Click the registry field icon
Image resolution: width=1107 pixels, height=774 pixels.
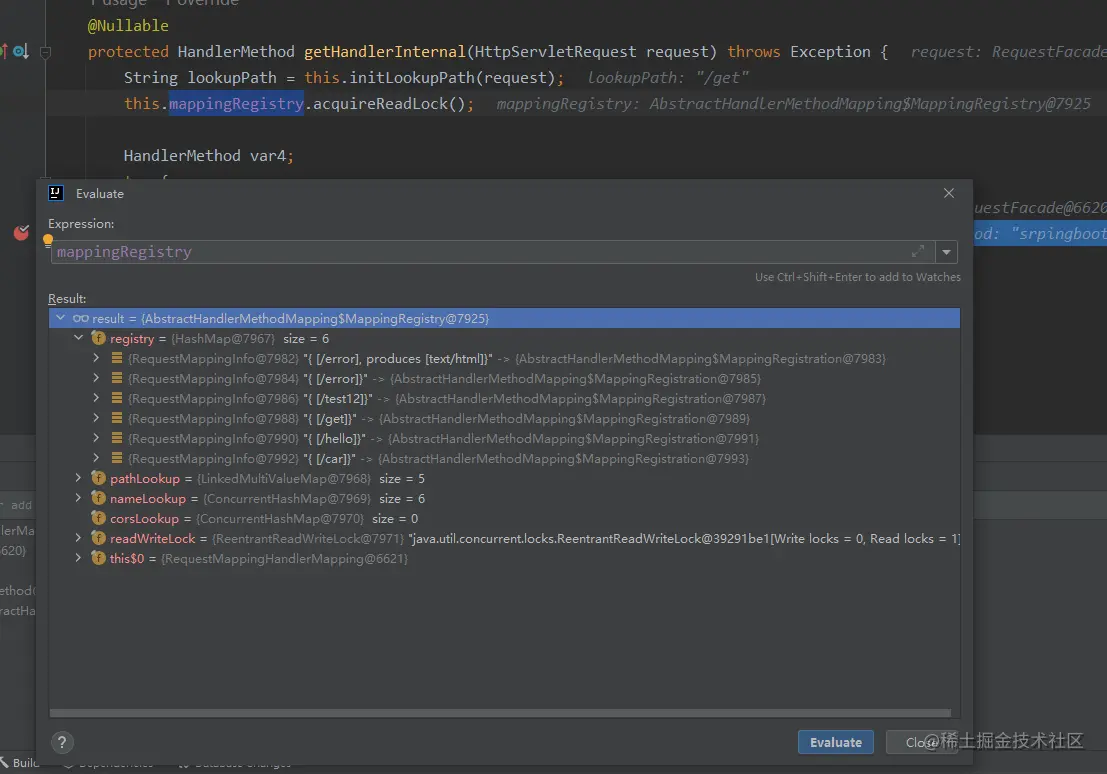[x=99, y=338]
